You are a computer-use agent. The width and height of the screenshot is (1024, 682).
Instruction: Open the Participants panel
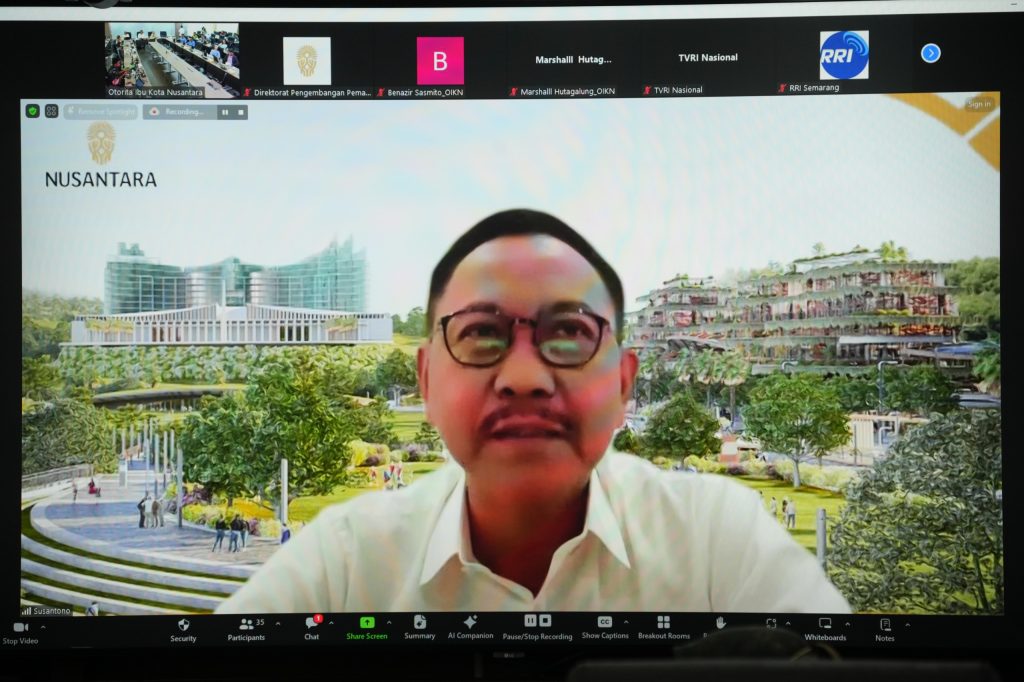coord(246,624)
